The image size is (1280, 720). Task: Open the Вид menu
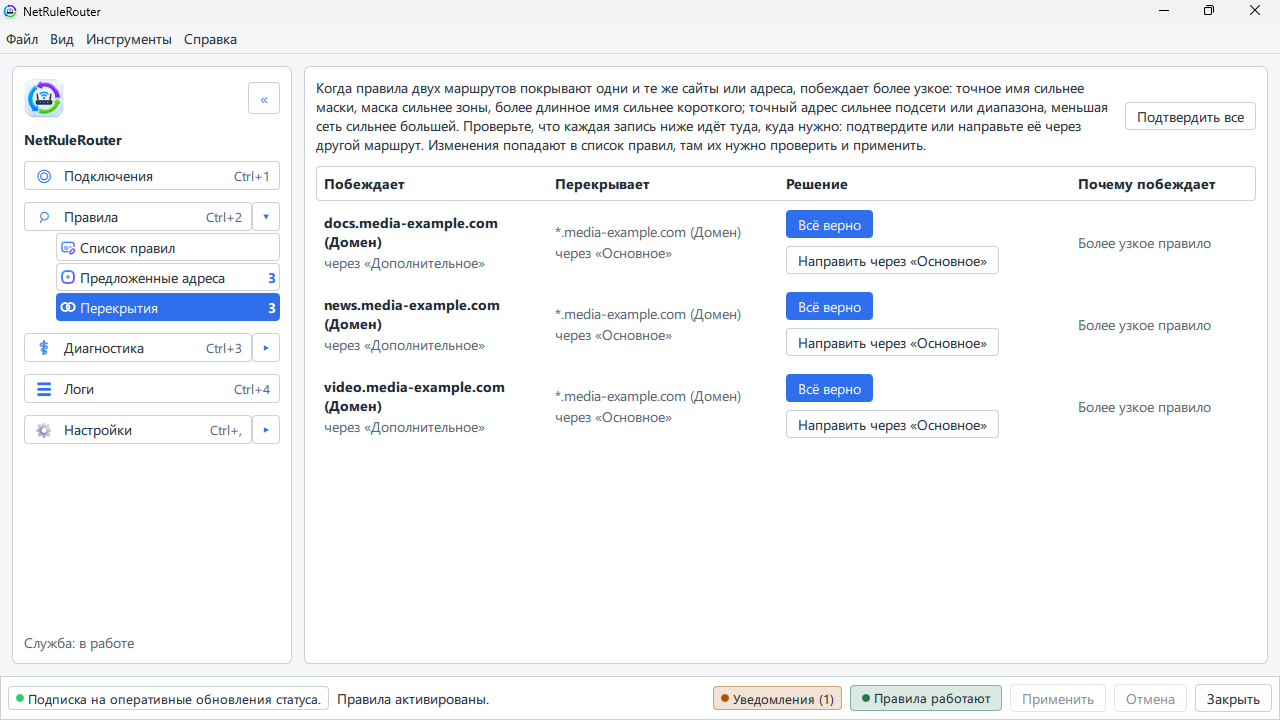click(x=62, y=40)
